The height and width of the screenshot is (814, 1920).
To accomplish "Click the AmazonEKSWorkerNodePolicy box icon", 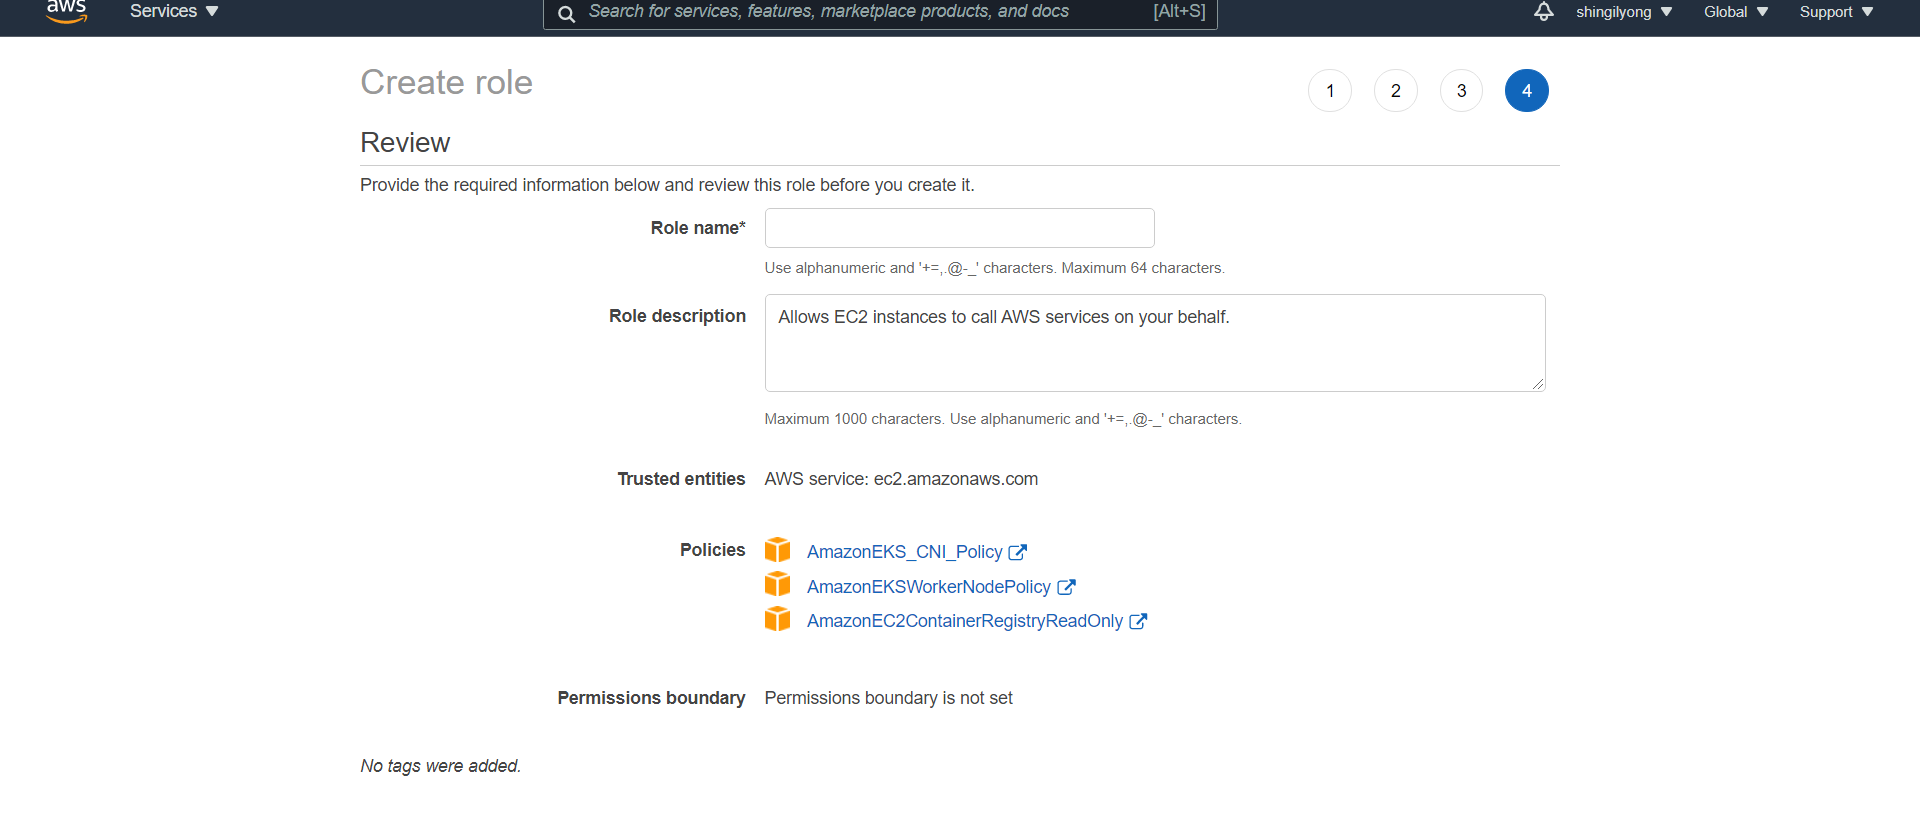I will tap(777, 584).
